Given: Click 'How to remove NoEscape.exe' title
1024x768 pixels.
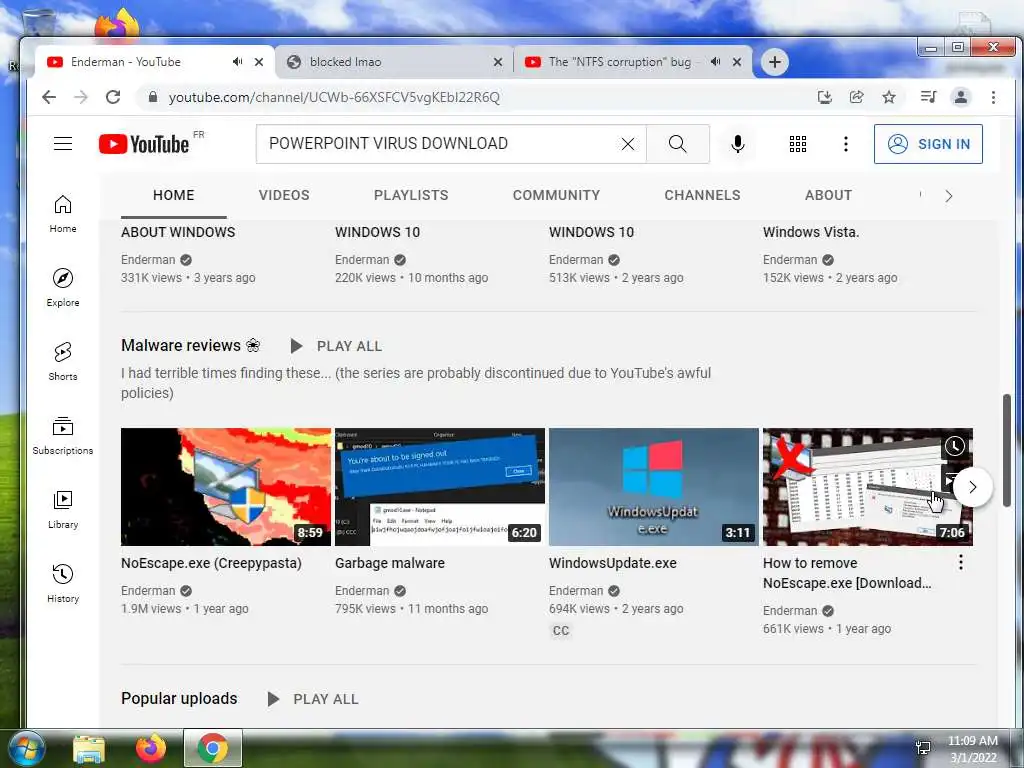Looking at the screenshot, I should click(847, 573).
